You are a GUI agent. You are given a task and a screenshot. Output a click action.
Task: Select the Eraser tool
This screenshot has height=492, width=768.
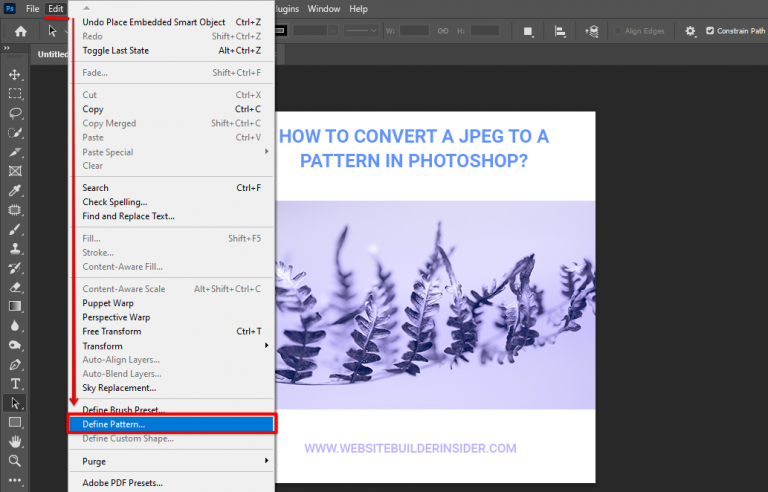point(15,287)
